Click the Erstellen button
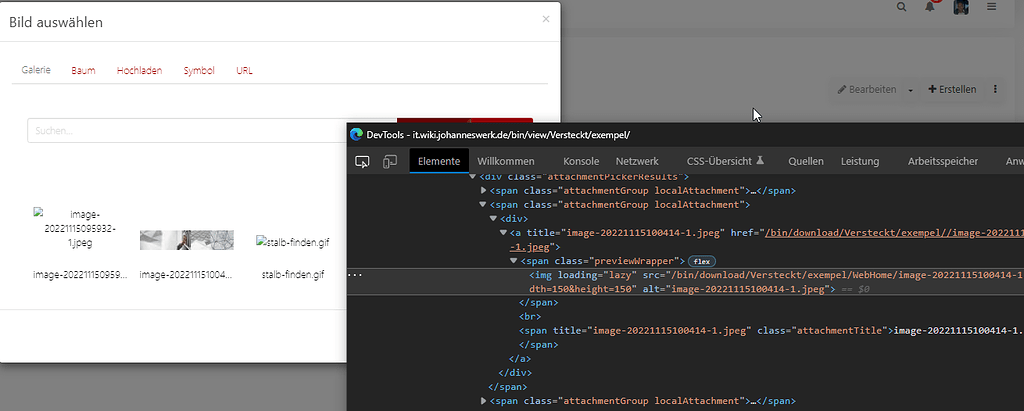 (x=952, y=89)
